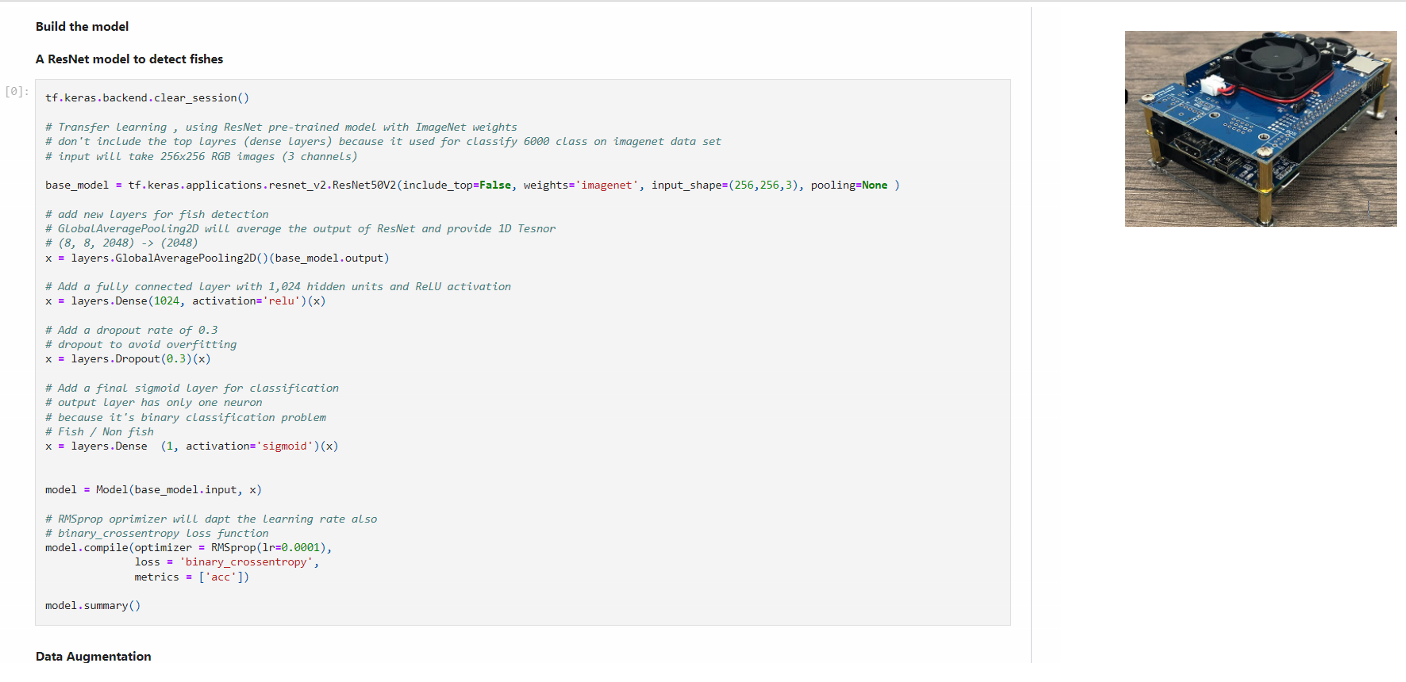Screen dimensions: 1406x682
Task: Click the "# RMSprop oprimizer" comment line
Action: click(211, 519)
